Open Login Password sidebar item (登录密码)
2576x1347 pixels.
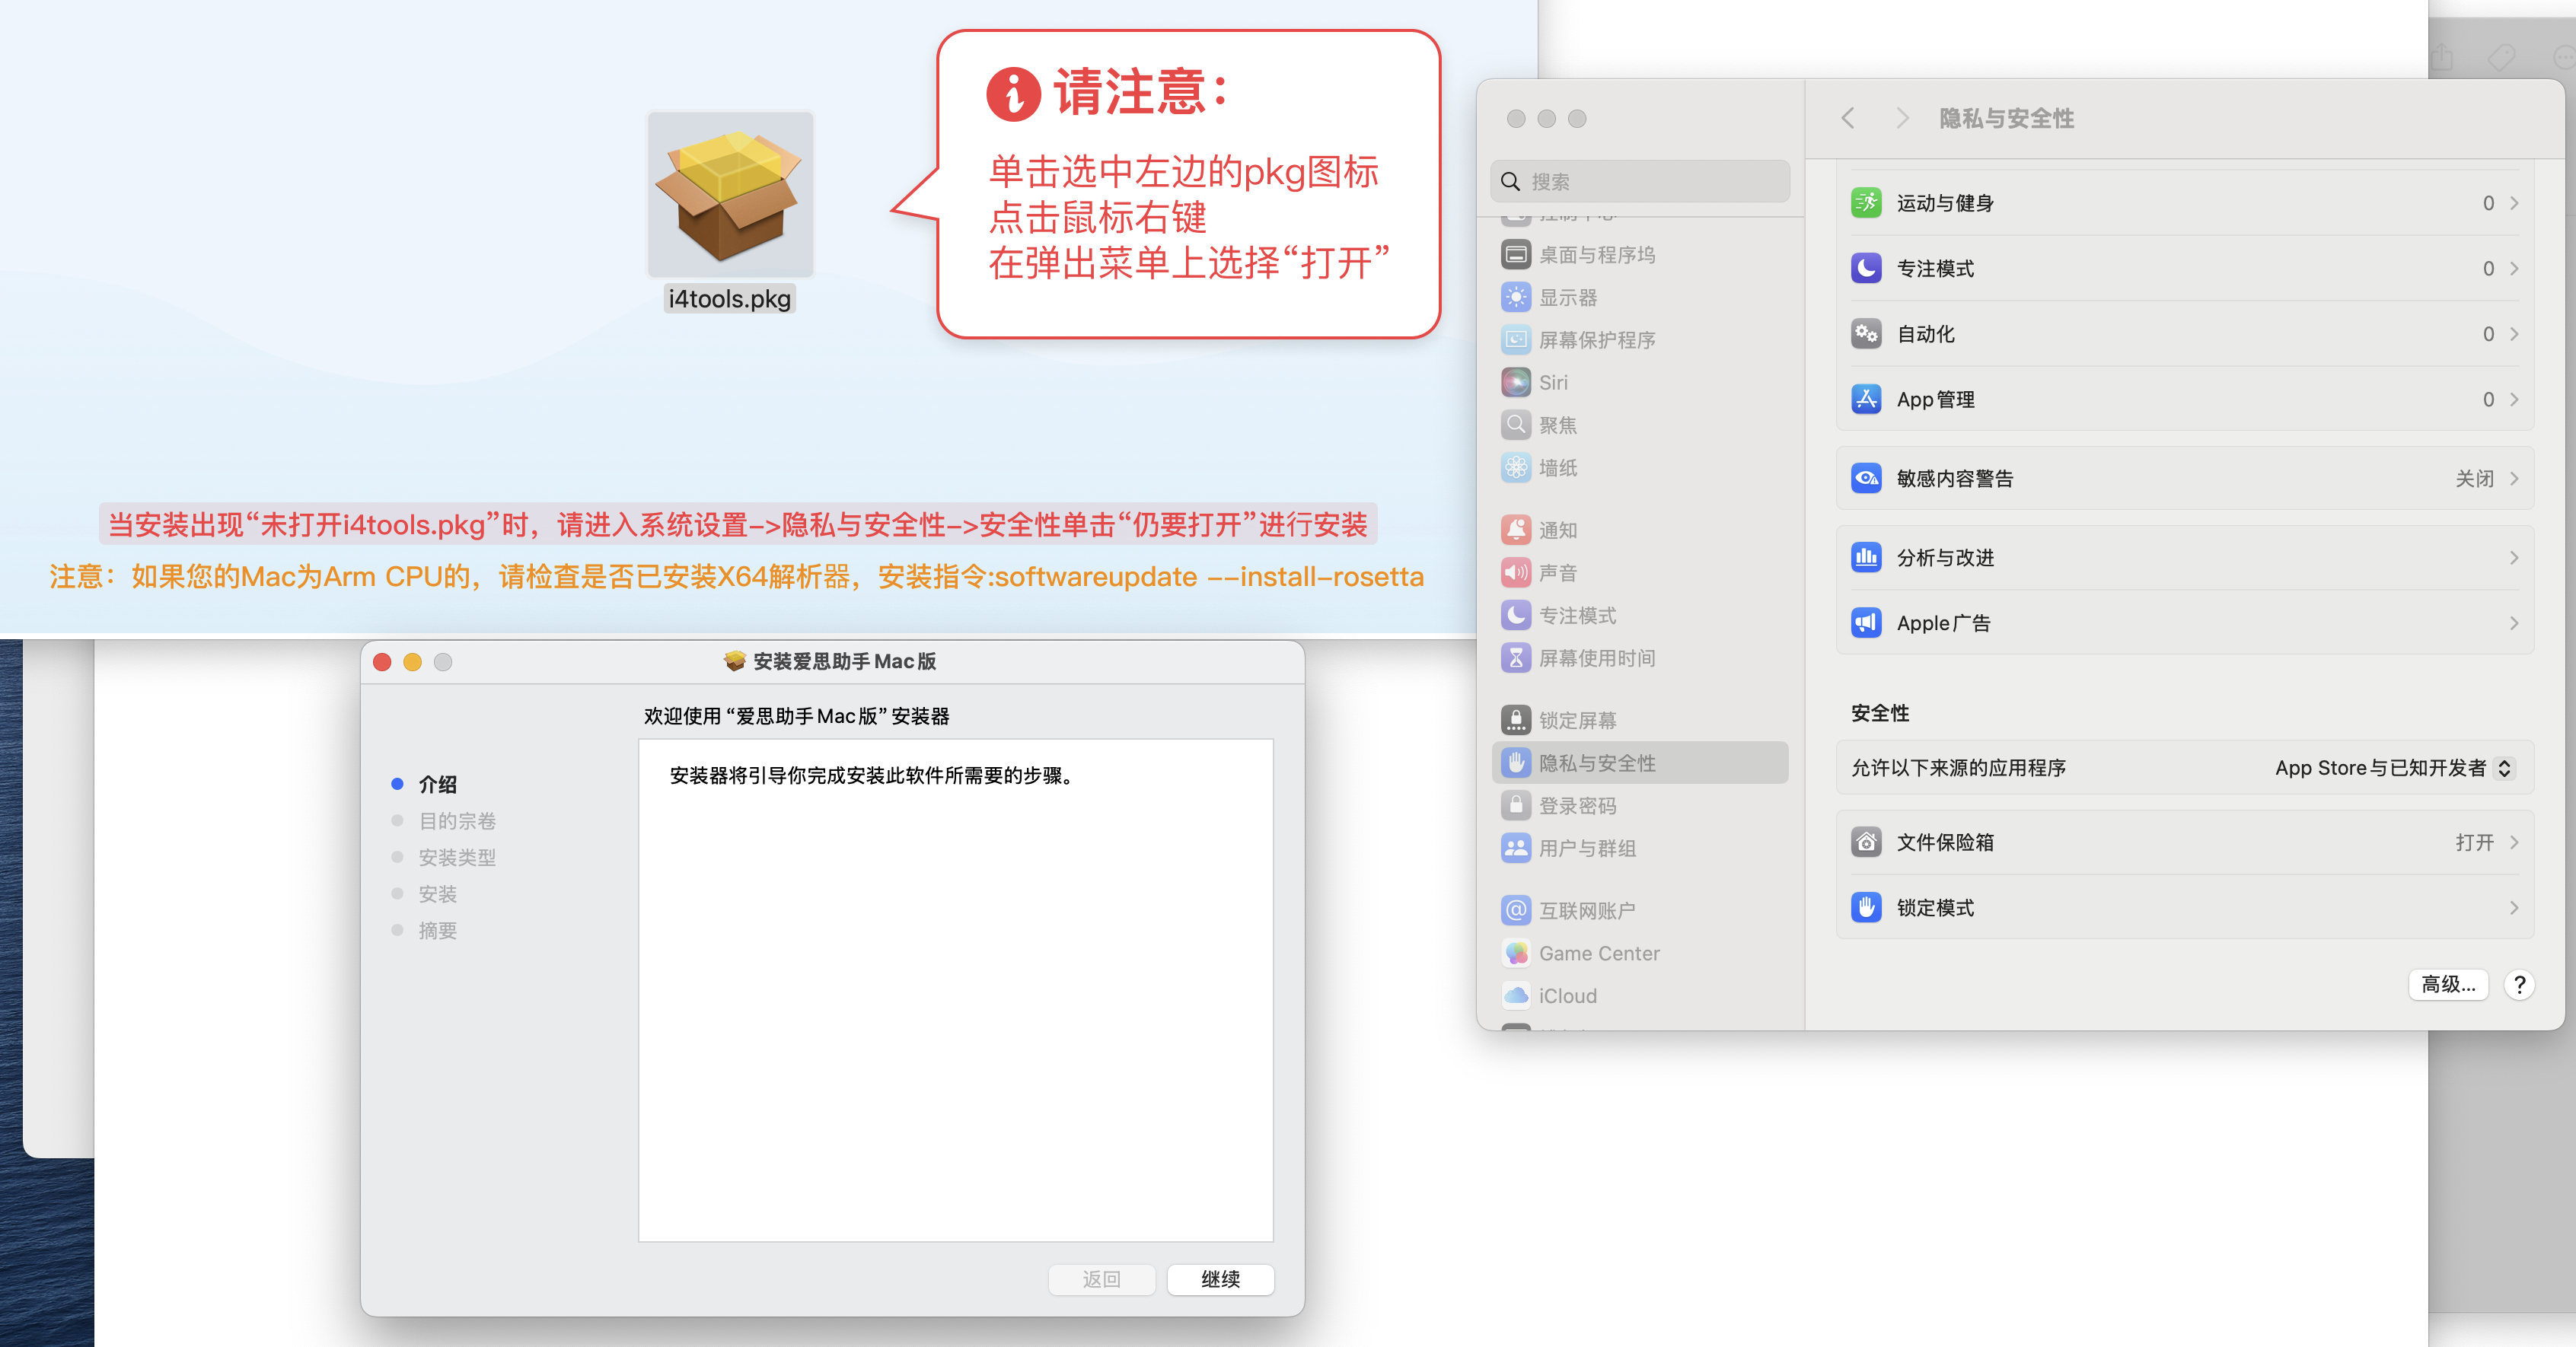click(1640, 806)
